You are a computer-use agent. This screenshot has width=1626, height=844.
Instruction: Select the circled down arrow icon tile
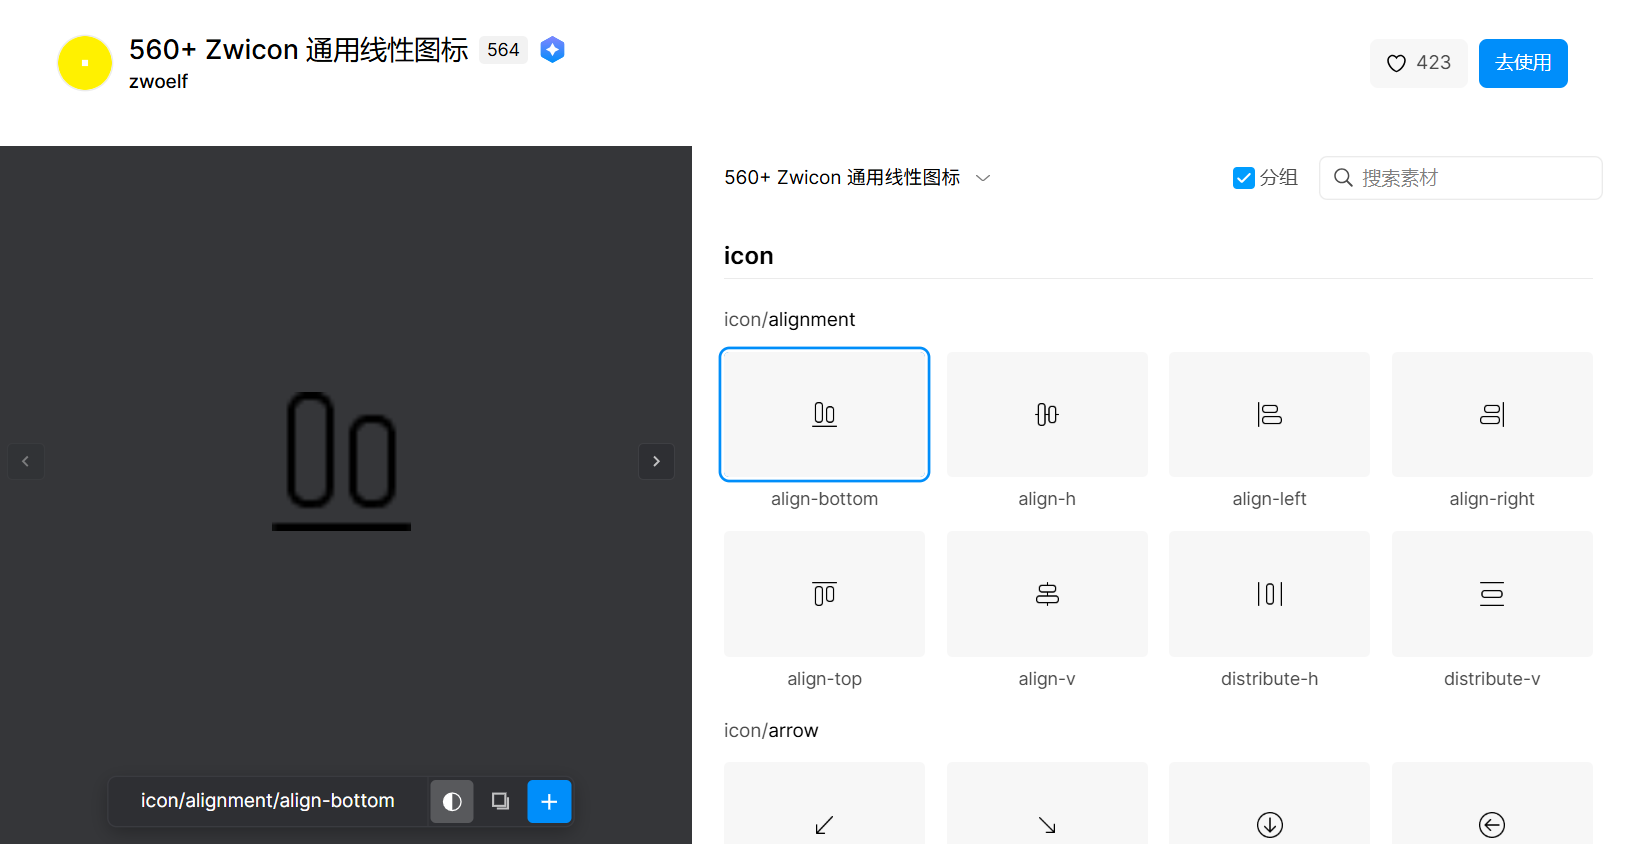pos(1269,804)
